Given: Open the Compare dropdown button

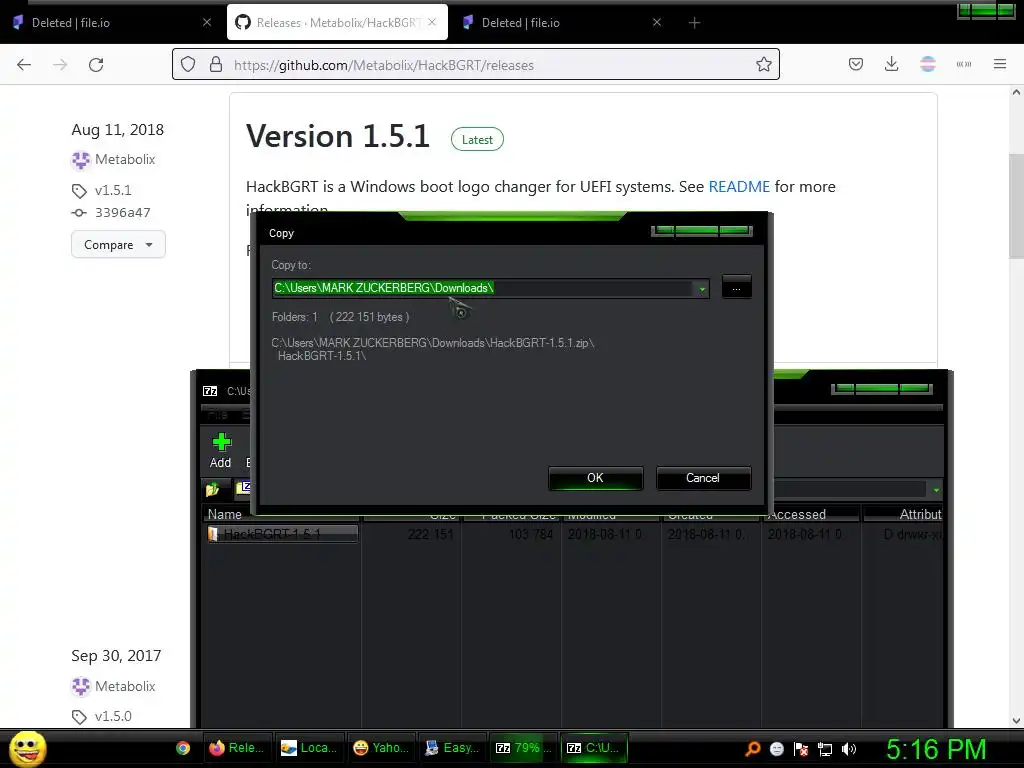Looking at the screenshot, I should [x=118, y=244].
